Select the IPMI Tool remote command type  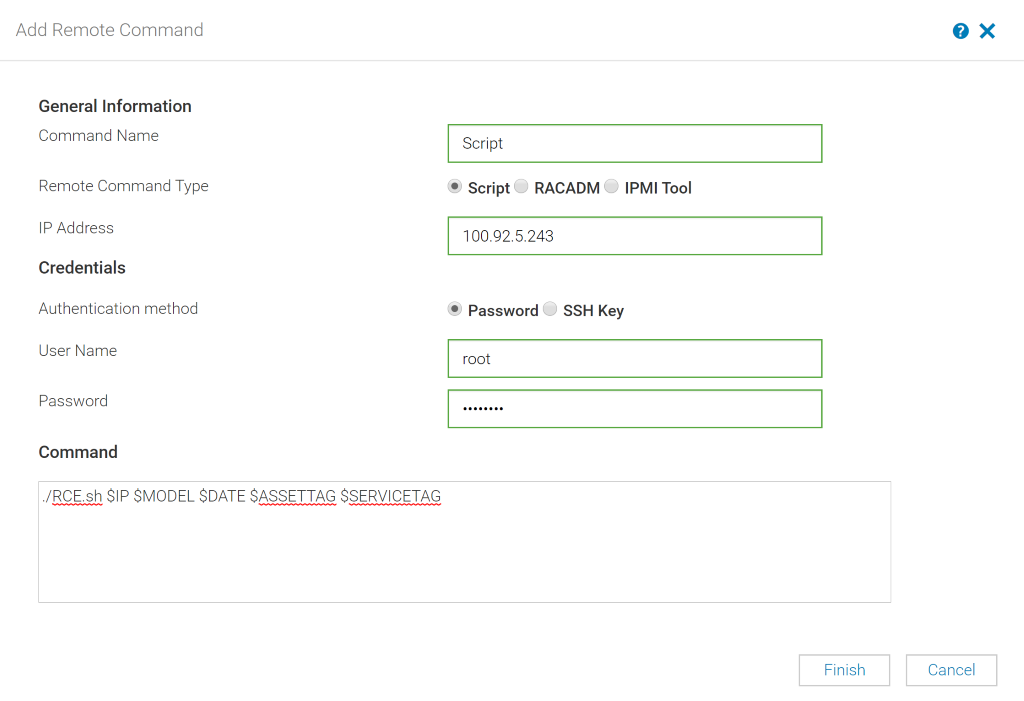(x=611, y=186)
